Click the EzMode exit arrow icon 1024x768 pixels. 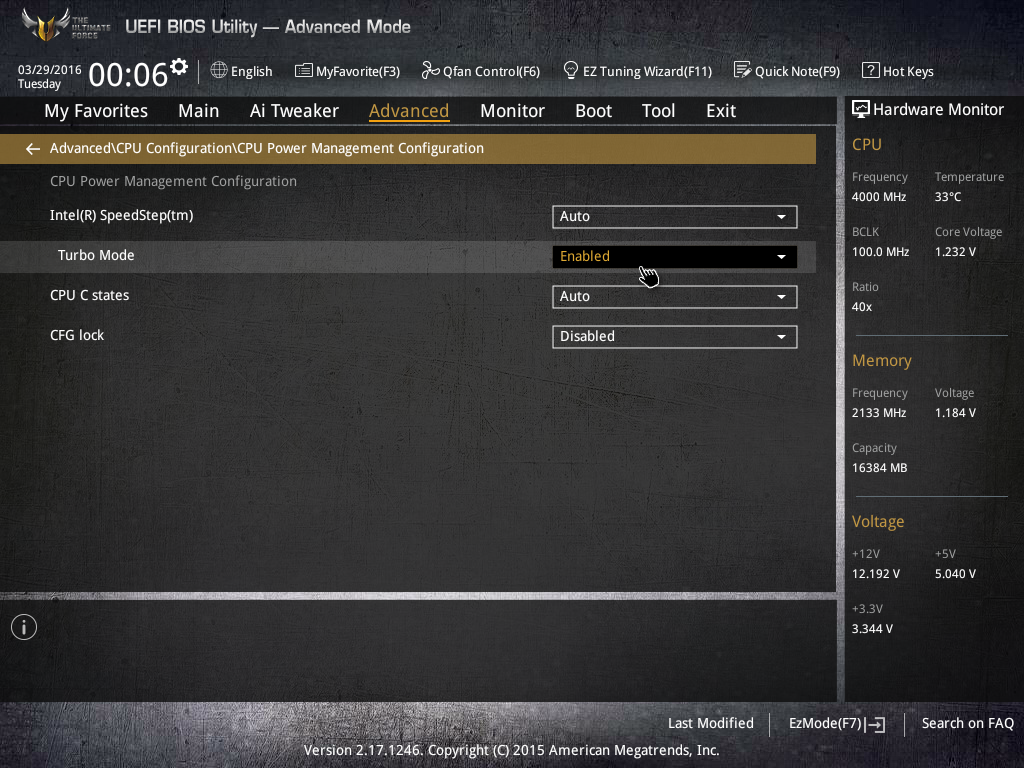pyautogui.click(x=876, y=724)
